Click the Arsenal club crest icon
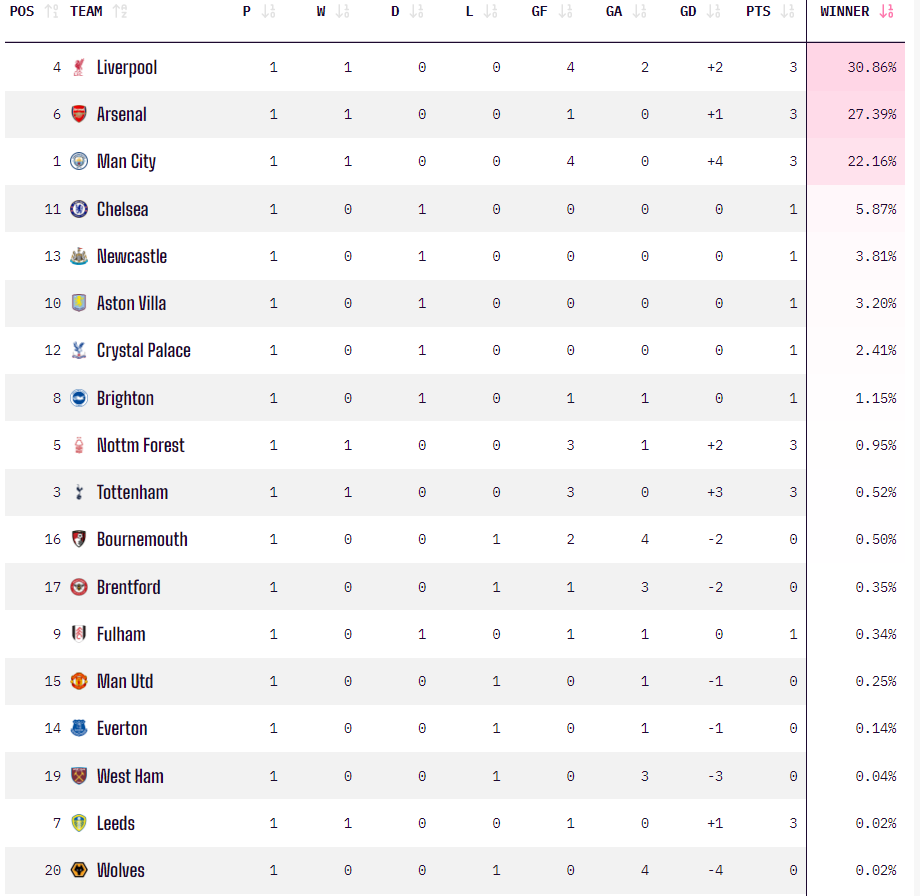The image size is (920, 896). coord(79,115)
